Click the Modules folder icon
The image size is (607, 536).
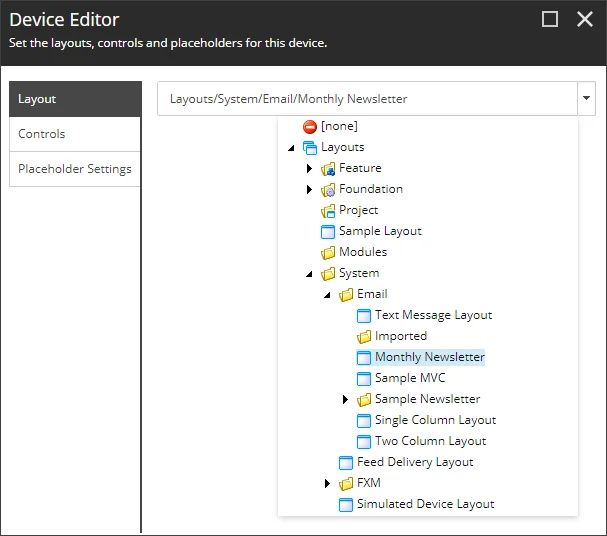[328, 253]
